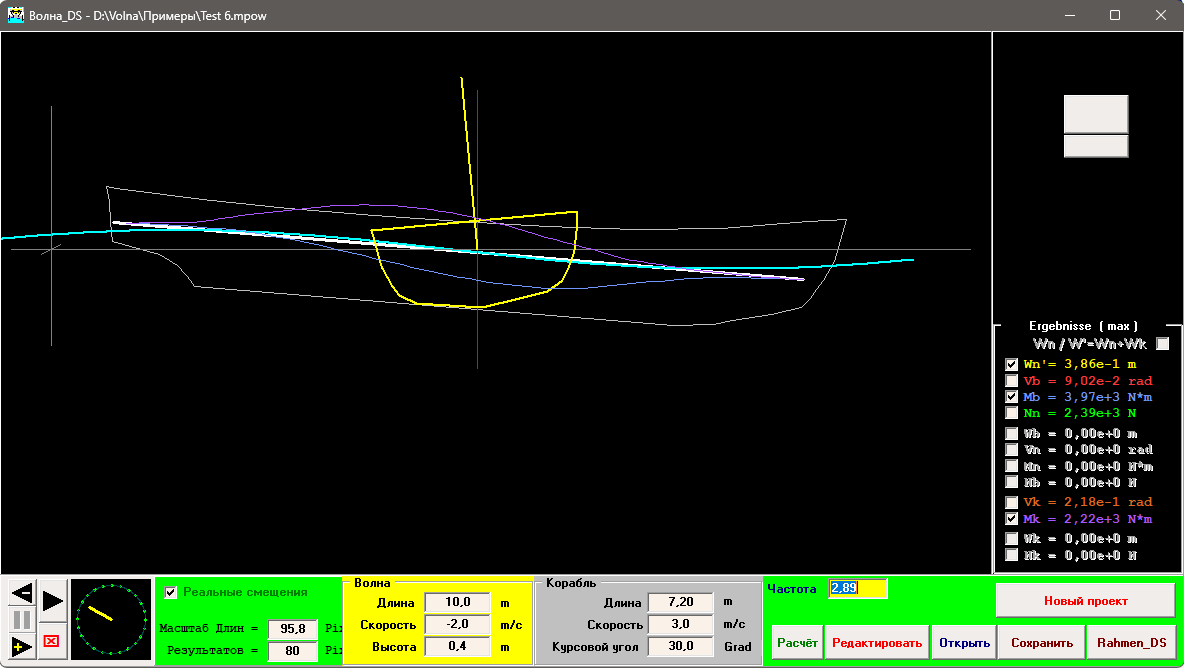Click the wave Высота field

[457, 647]
